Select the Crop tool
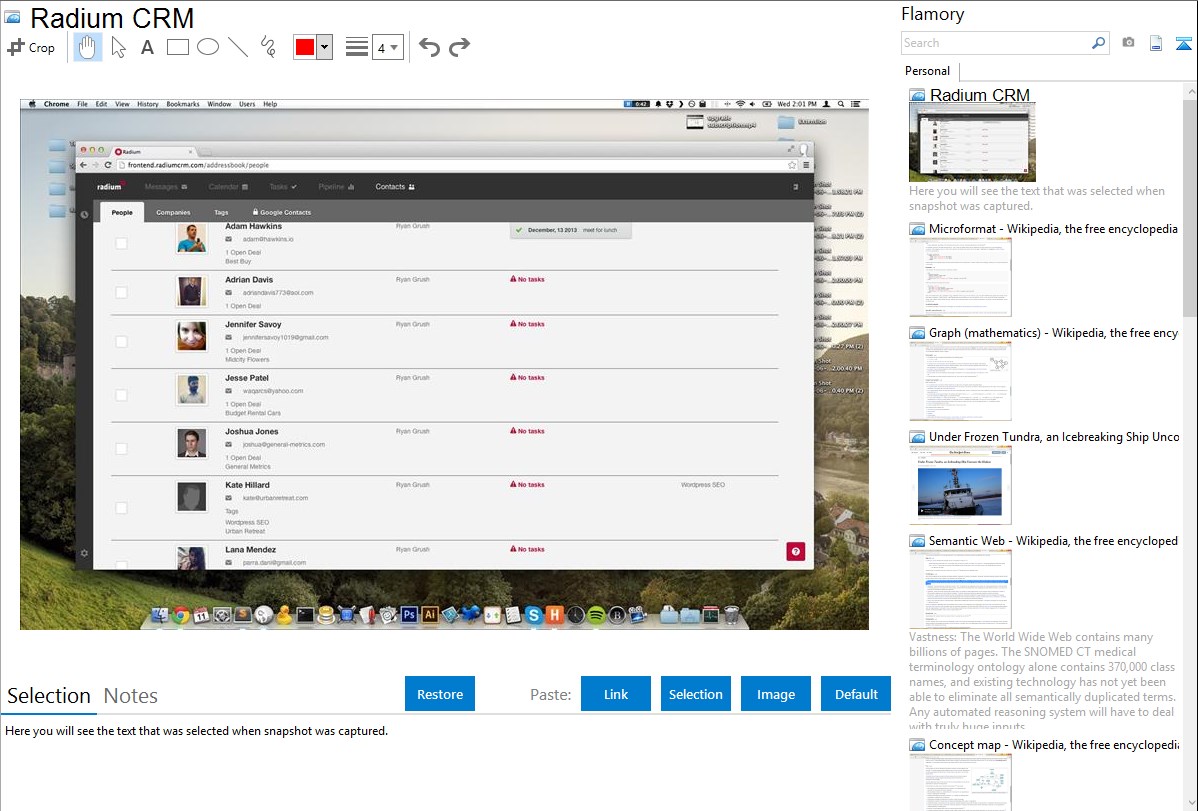 [x=31, y=47]
